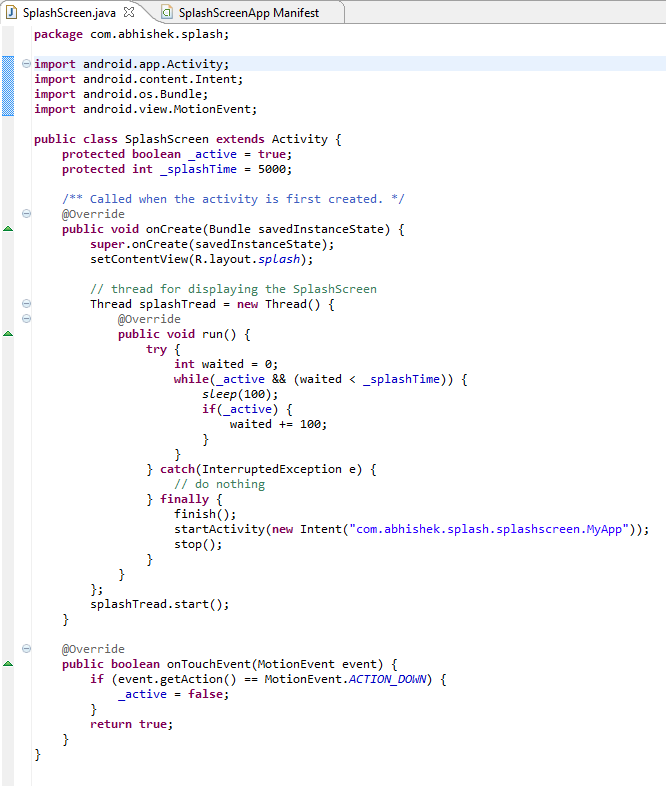Viewport: 666px width, 786px height.
Task: Click the ACTION_DOWN constant in onTouchEvent
Action: click(387, 679)
